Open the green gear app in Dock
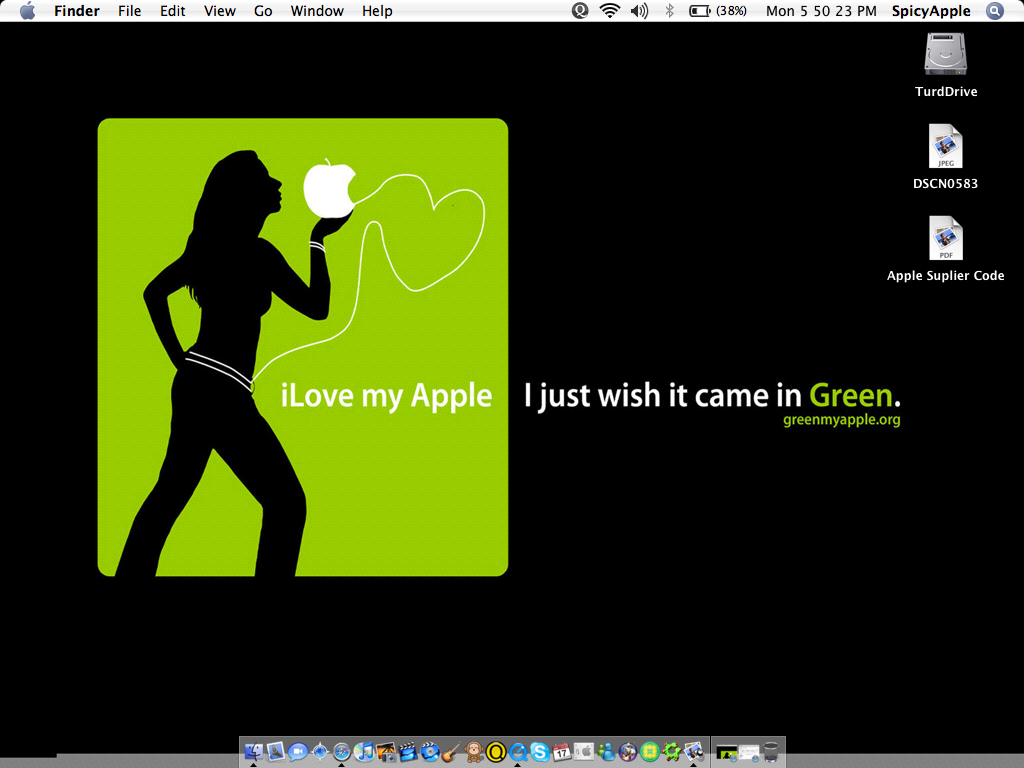This screenshot has width=1024, height=768. 672,752
